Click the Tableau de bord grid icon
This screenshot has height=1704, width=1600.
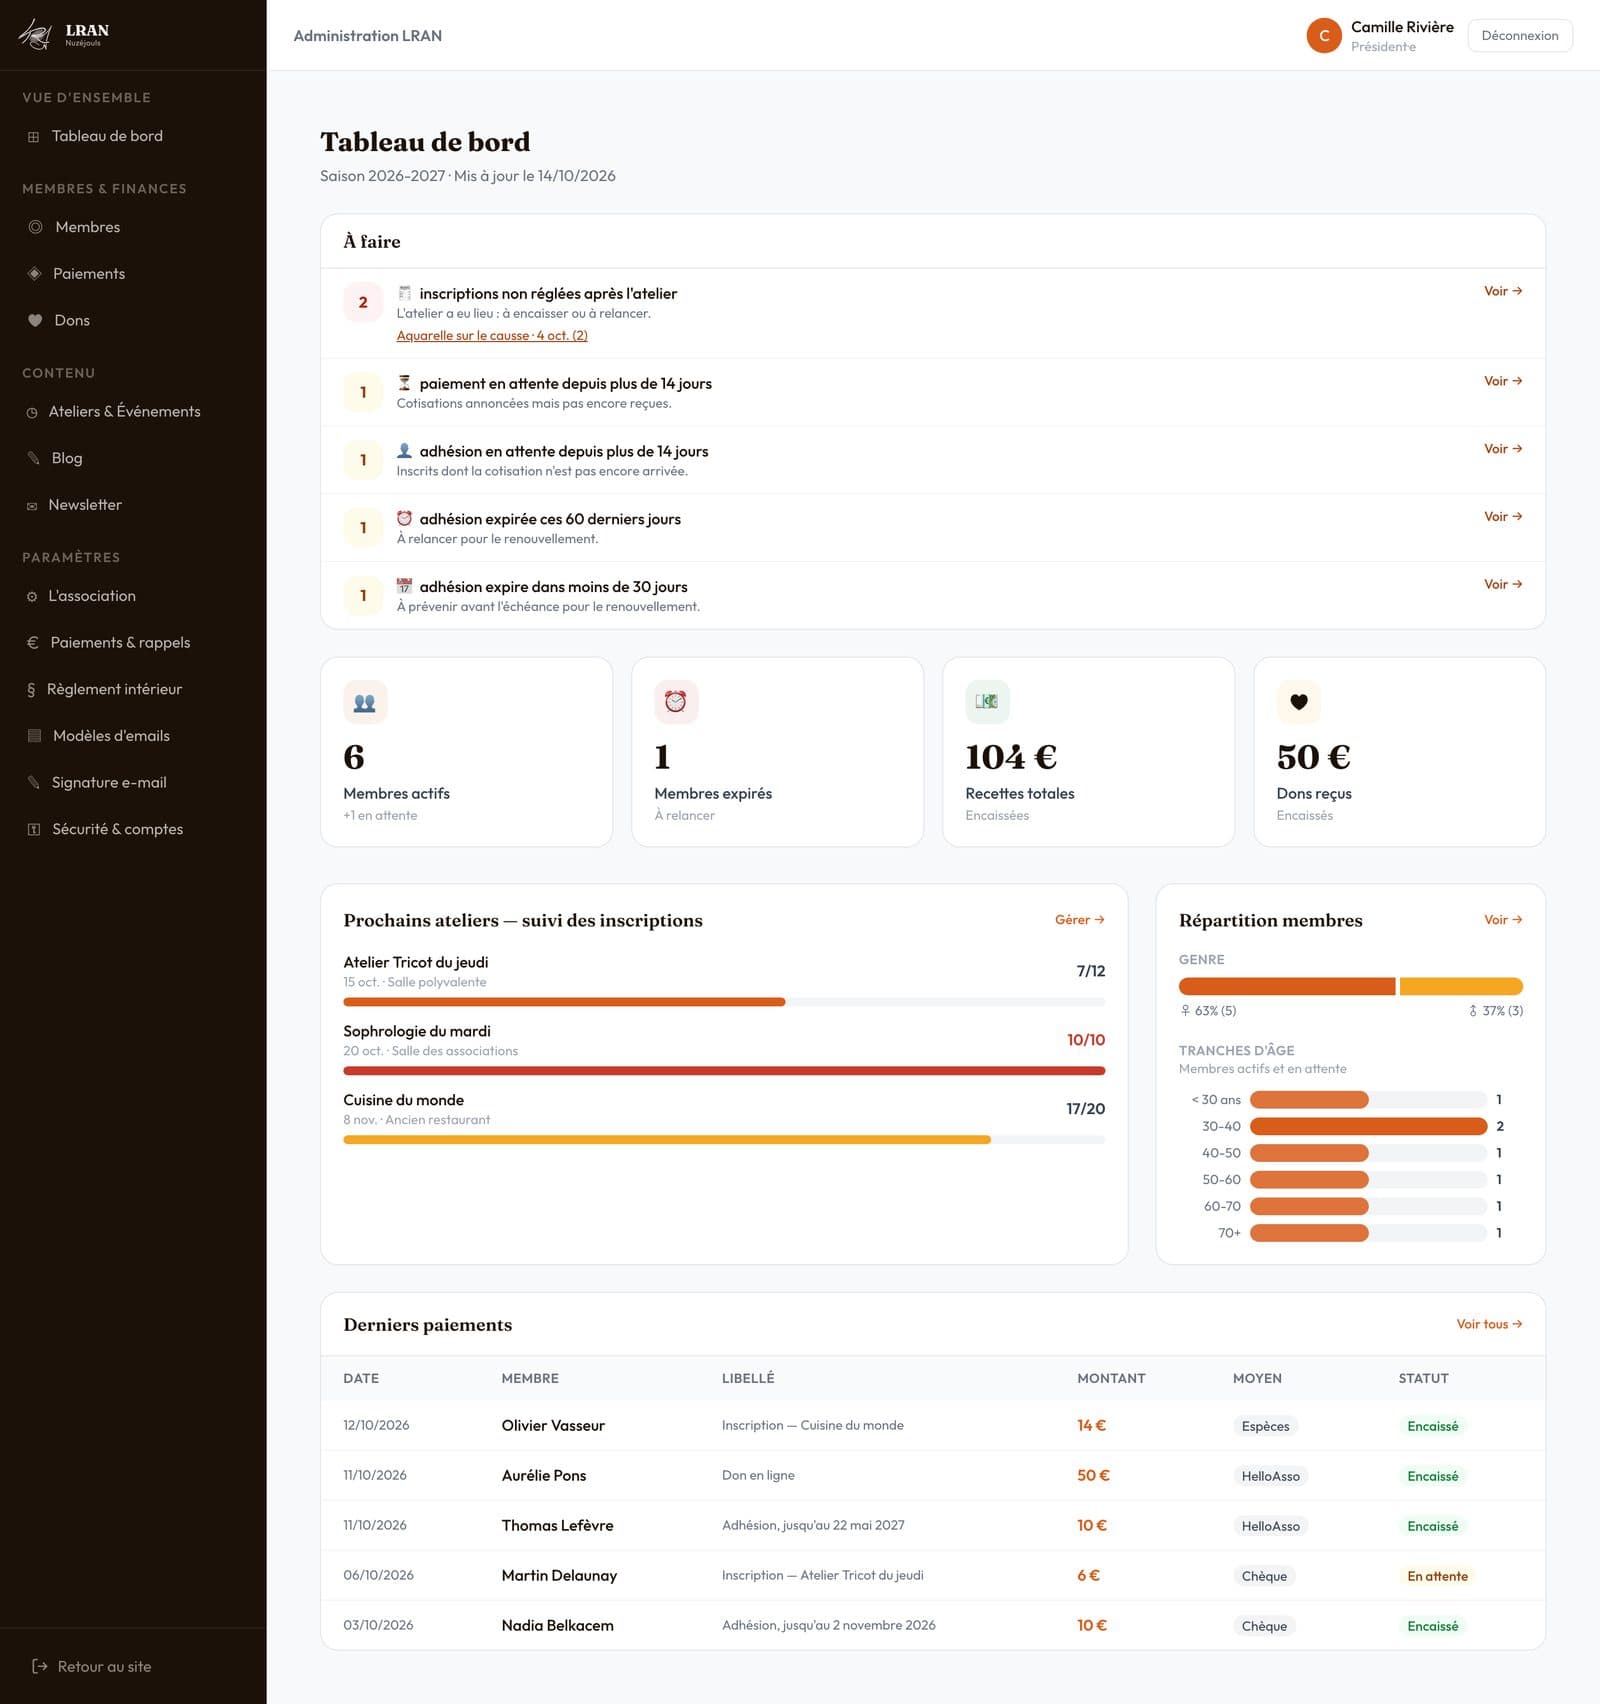[x=33, y=137]
